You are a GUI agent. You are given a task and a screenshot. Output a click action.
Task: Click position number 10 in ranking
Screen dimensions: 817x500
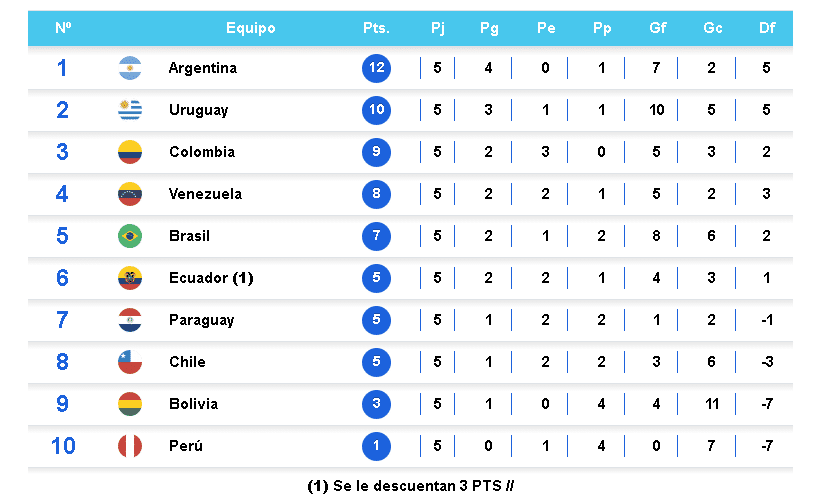pos(63,446)
